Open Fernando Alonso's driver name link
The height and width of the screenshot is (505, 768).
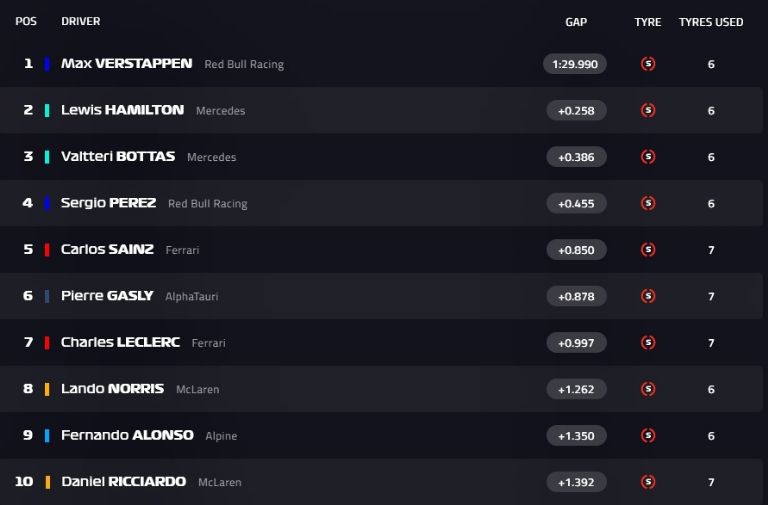[127, 435]
